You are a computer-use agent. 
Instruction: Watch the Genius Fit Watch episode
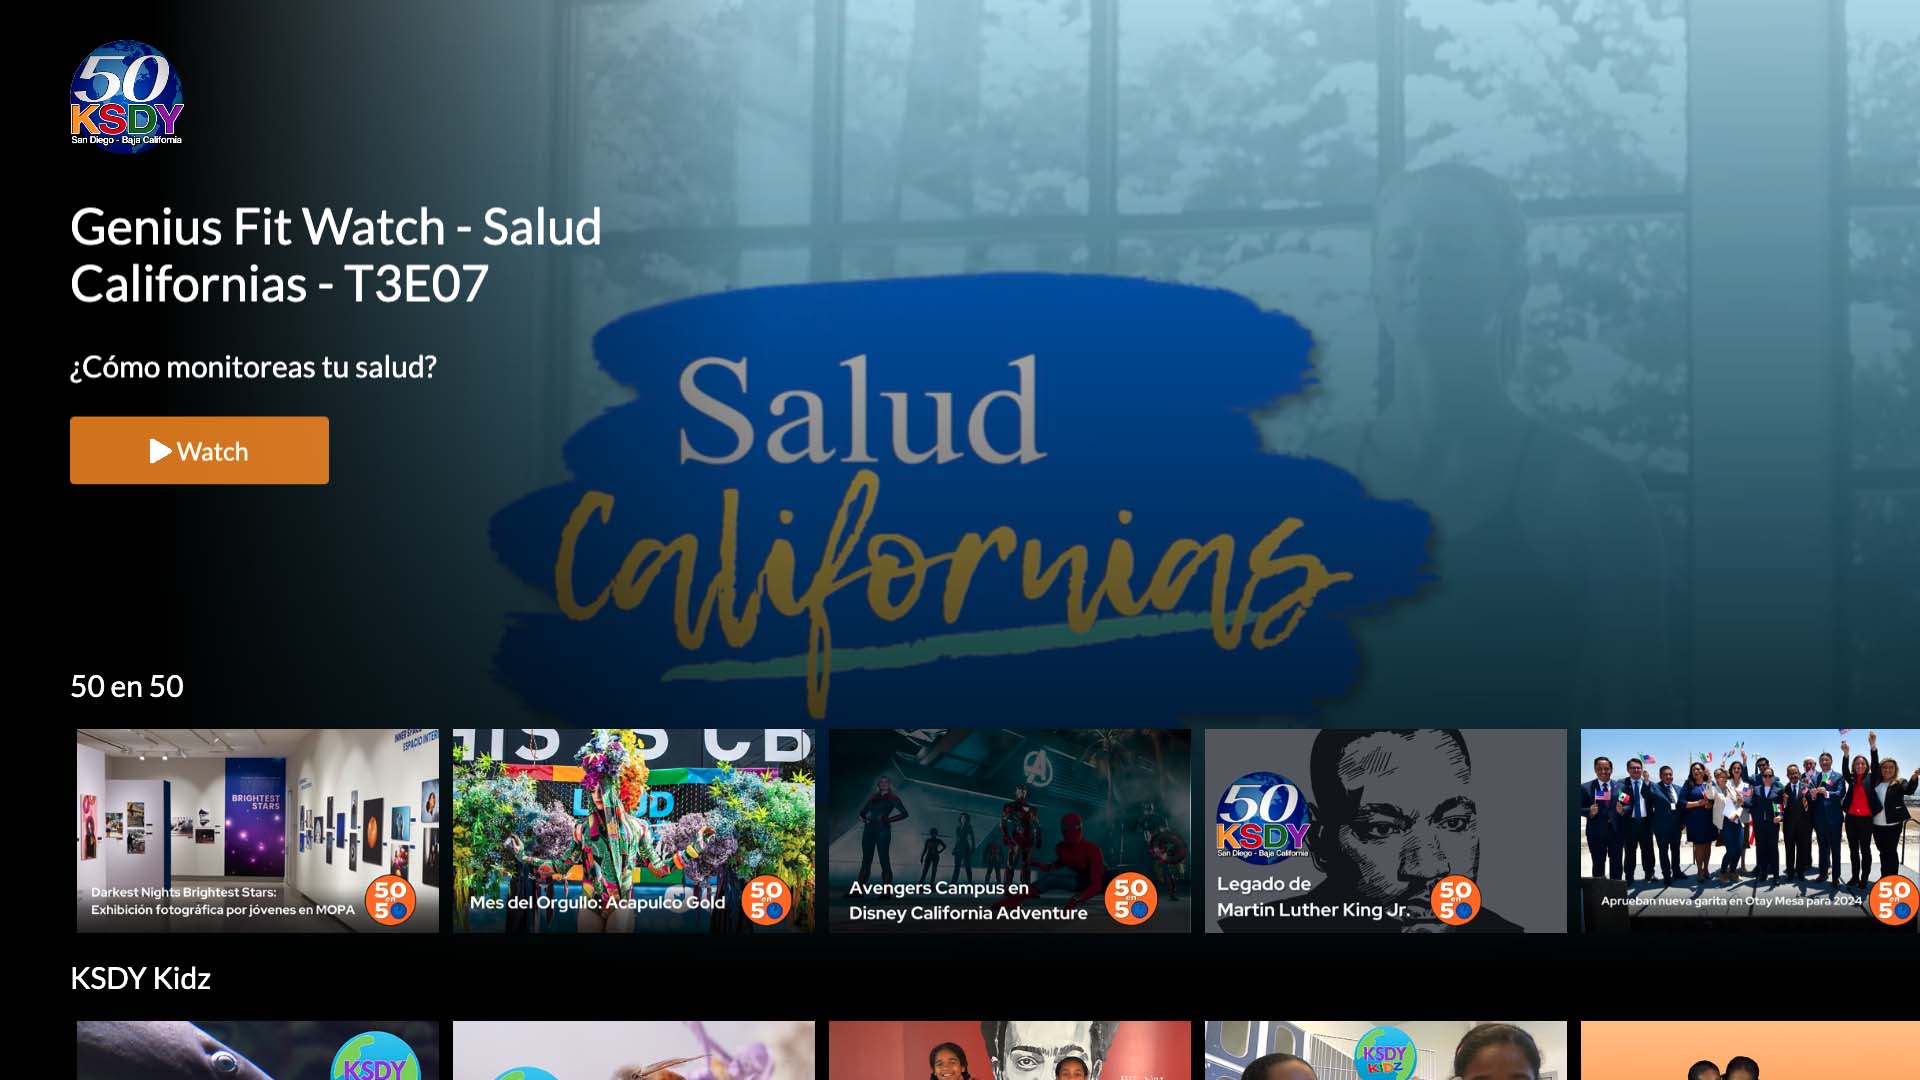[x=199, y=451]
